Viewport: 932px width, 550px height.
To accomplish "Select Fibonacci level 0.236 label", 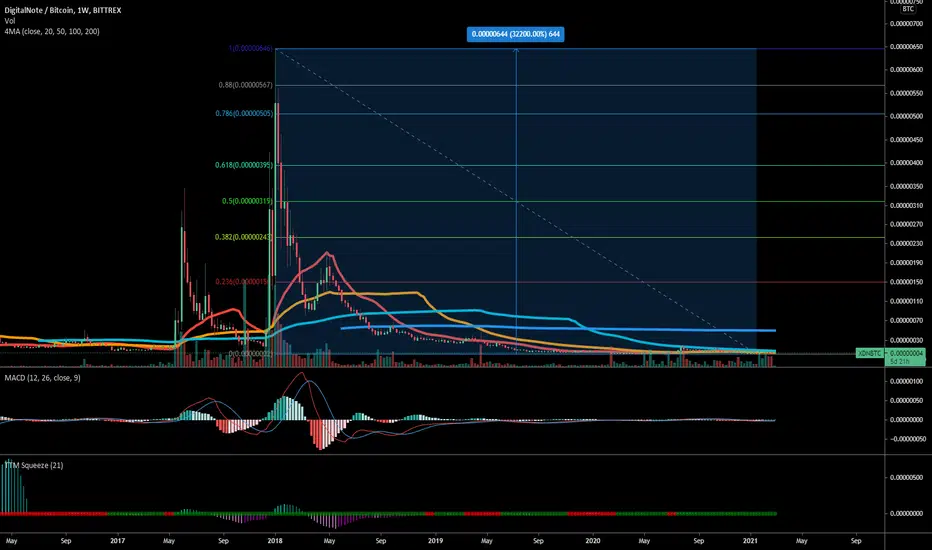I will [244, 281].
